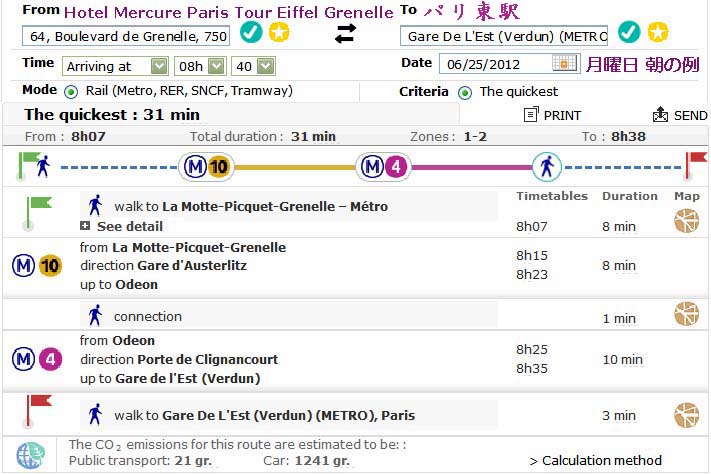Click the red flag in last step row
This screenshot has height=474, width=711.
click(x=37, y=411)
